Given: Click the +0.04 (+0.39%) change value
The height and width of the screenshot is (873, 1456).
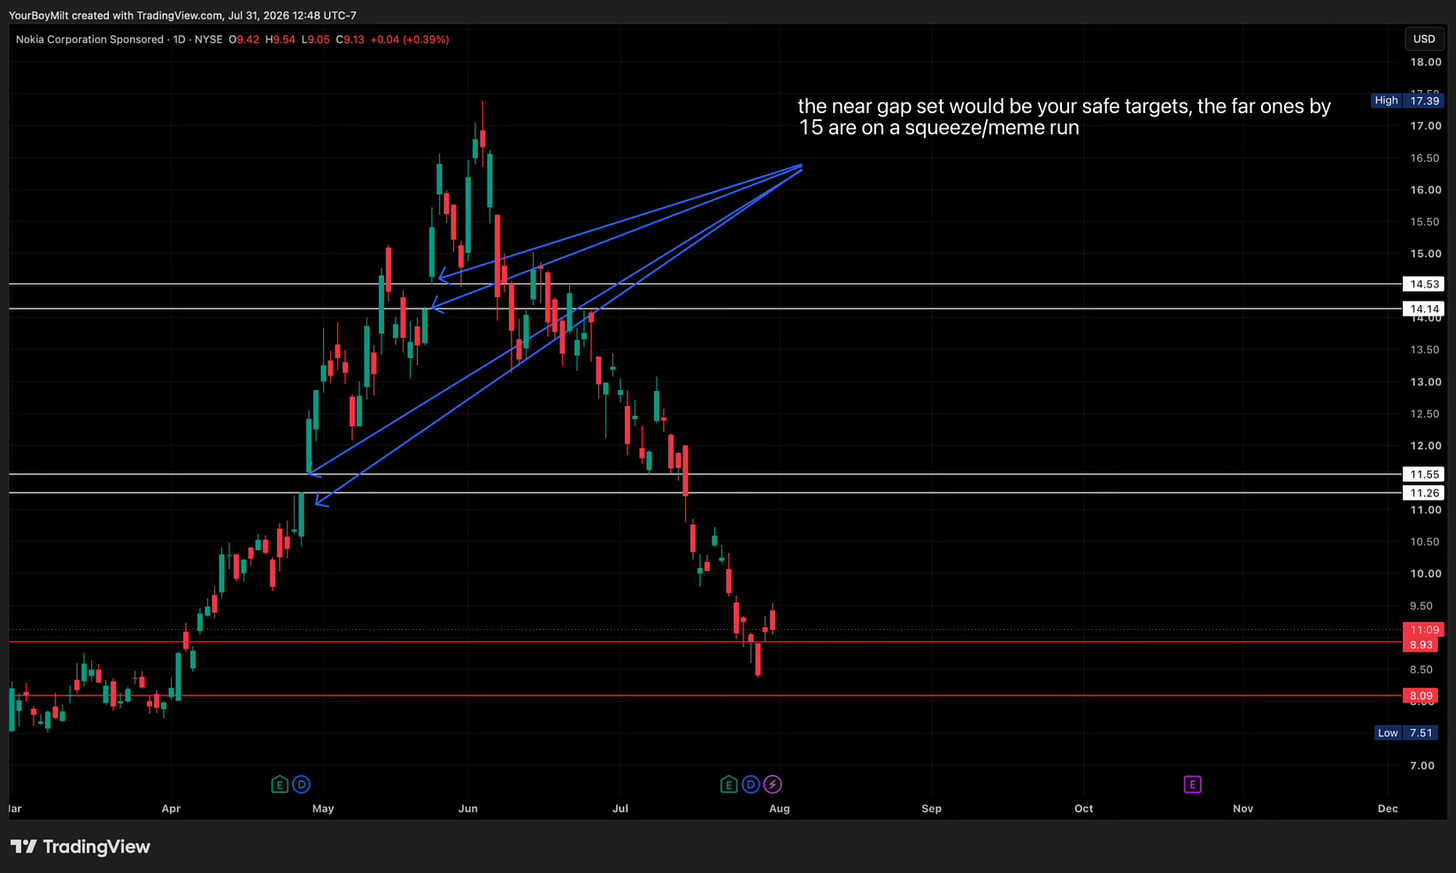Looking at the screenshot, I should [410, 40].
